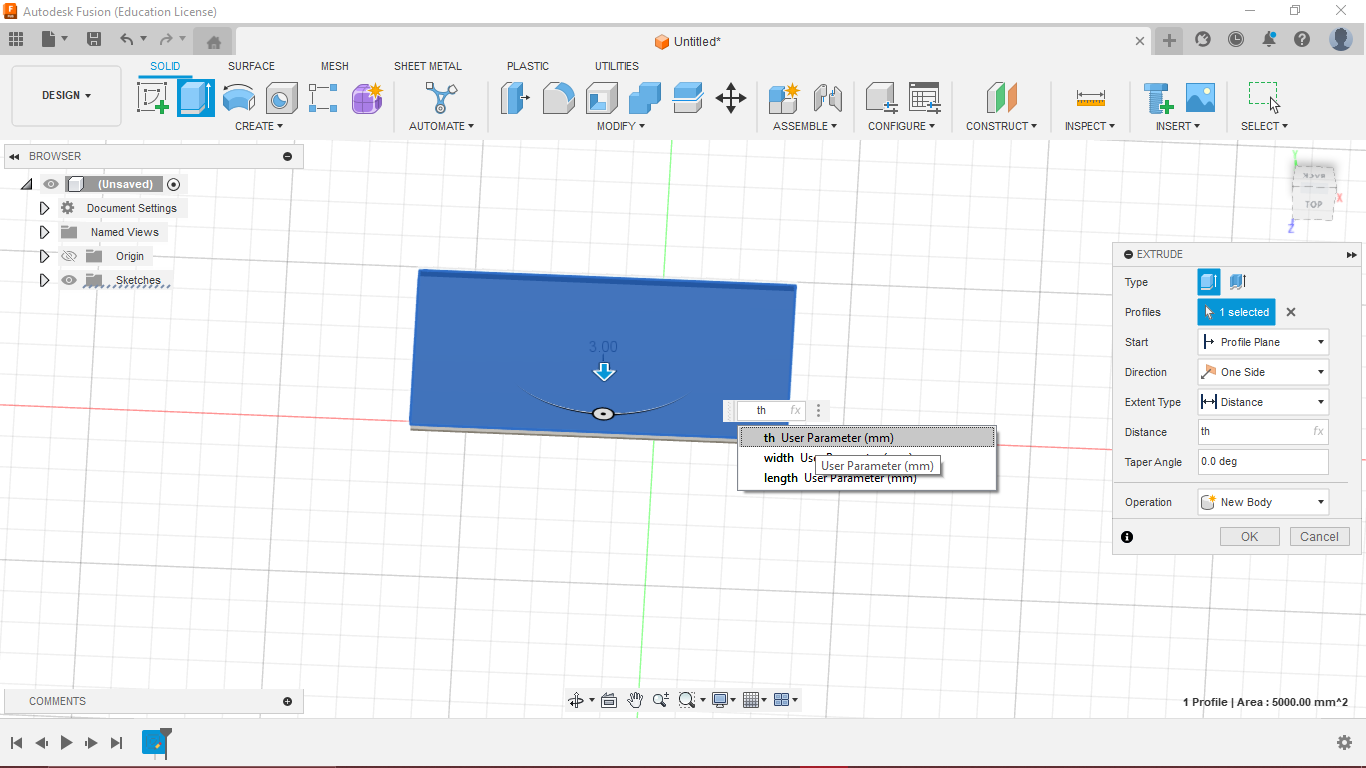The height and width of the screenshot is (768, 1366).
Task: Activate the Window Select icon
Action: pos(1264,98)
